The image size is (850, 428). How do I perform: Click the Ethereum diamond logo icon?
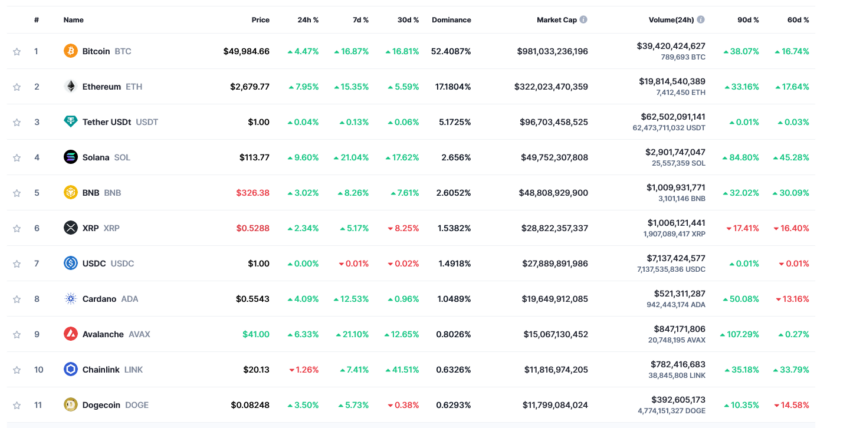click(x=70, y=86)
